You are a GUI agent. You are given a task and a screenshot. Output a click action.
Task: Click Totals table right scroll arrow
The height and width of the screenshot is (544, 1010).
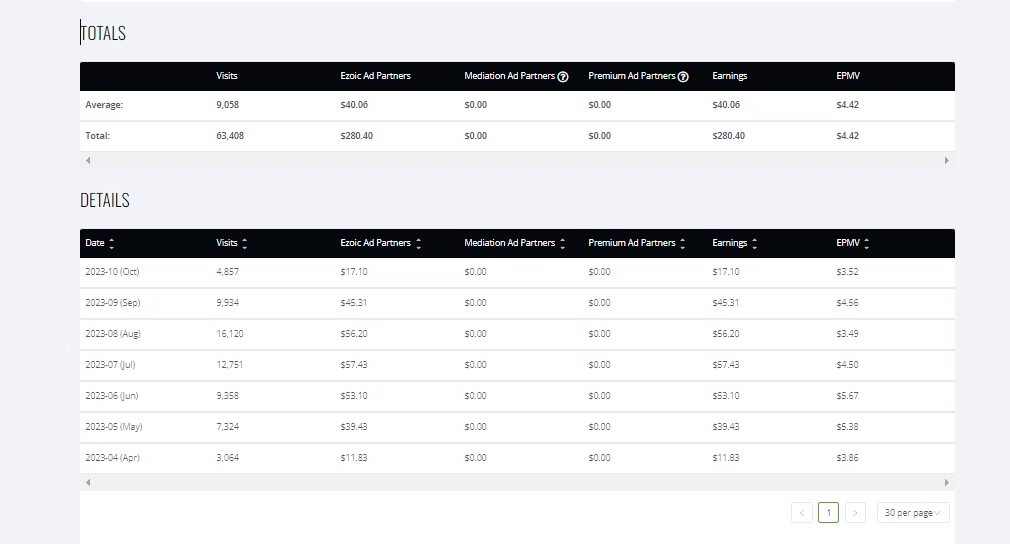946,160
